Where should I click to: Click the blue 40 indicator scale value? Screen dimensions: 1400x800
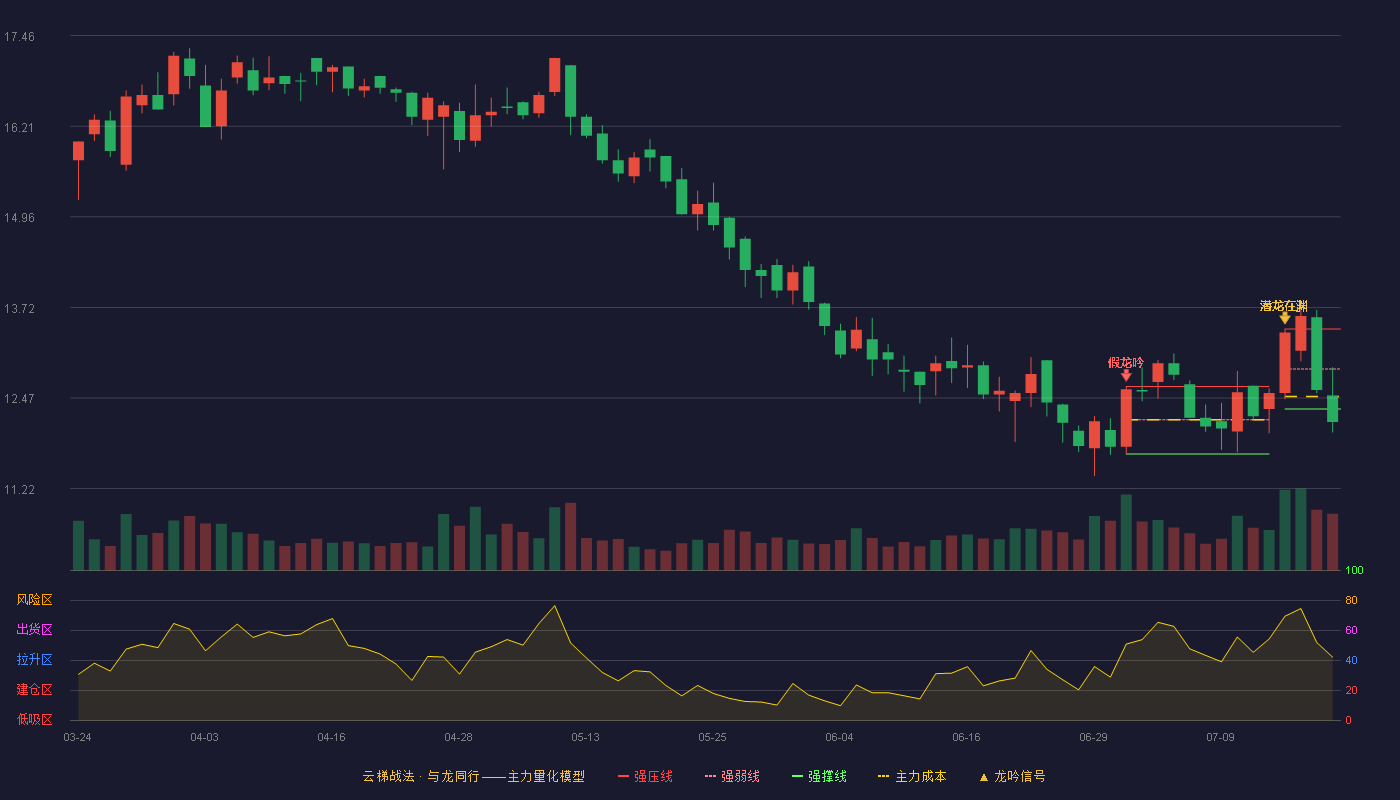tap(1351, 660)
